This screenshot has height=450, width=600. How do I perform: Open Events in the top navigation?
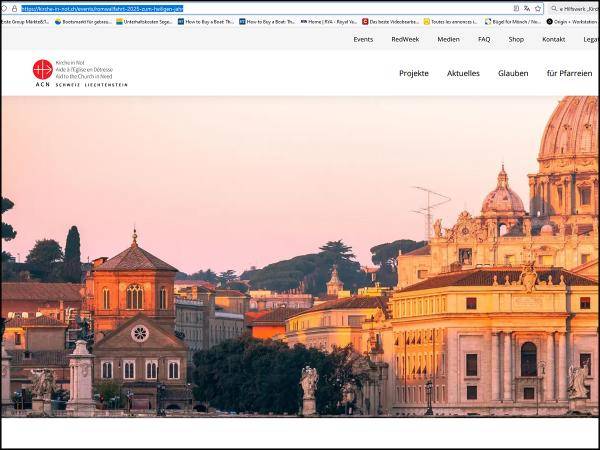pyautogui.click(x=363, y=39)
